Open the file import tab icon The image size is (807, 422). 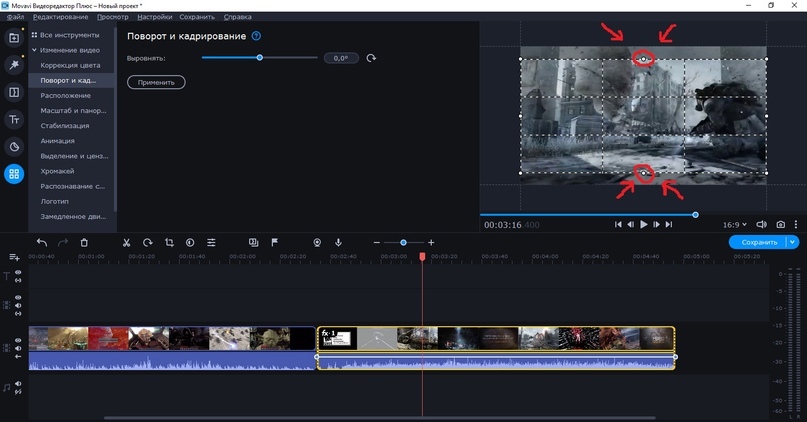[14, 38]
